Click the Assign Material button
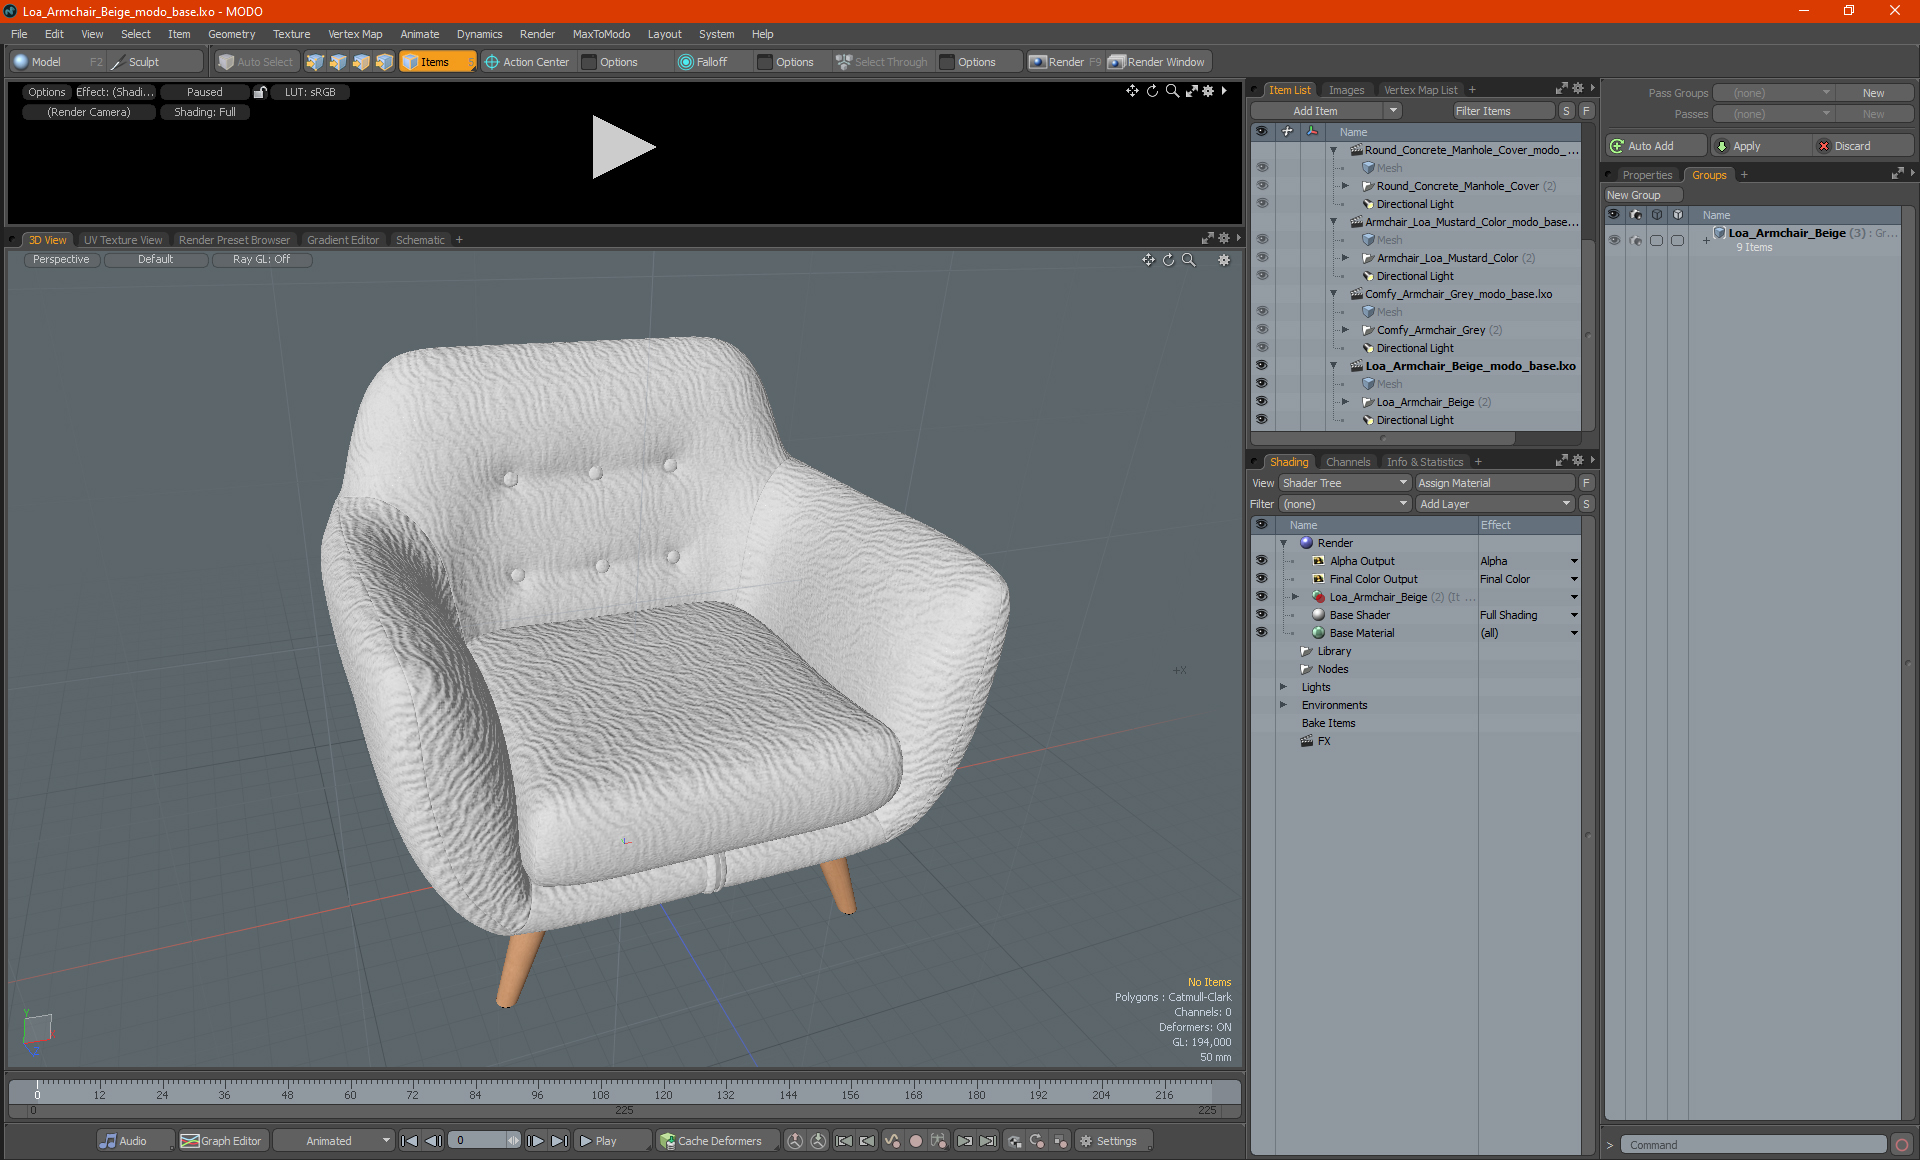 pyautogui.click(x=1494, y=483)
